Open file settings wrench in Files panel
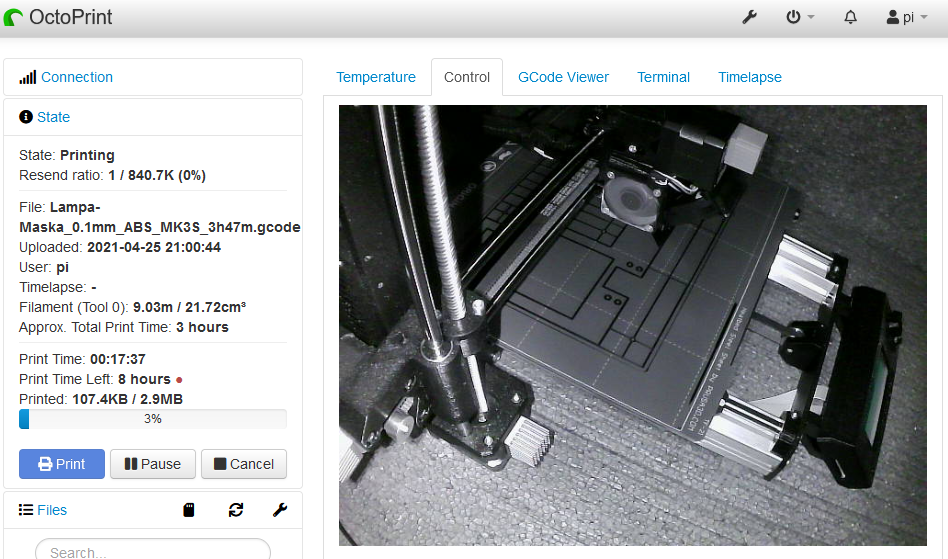948x559 pixels. pos(280,510)
